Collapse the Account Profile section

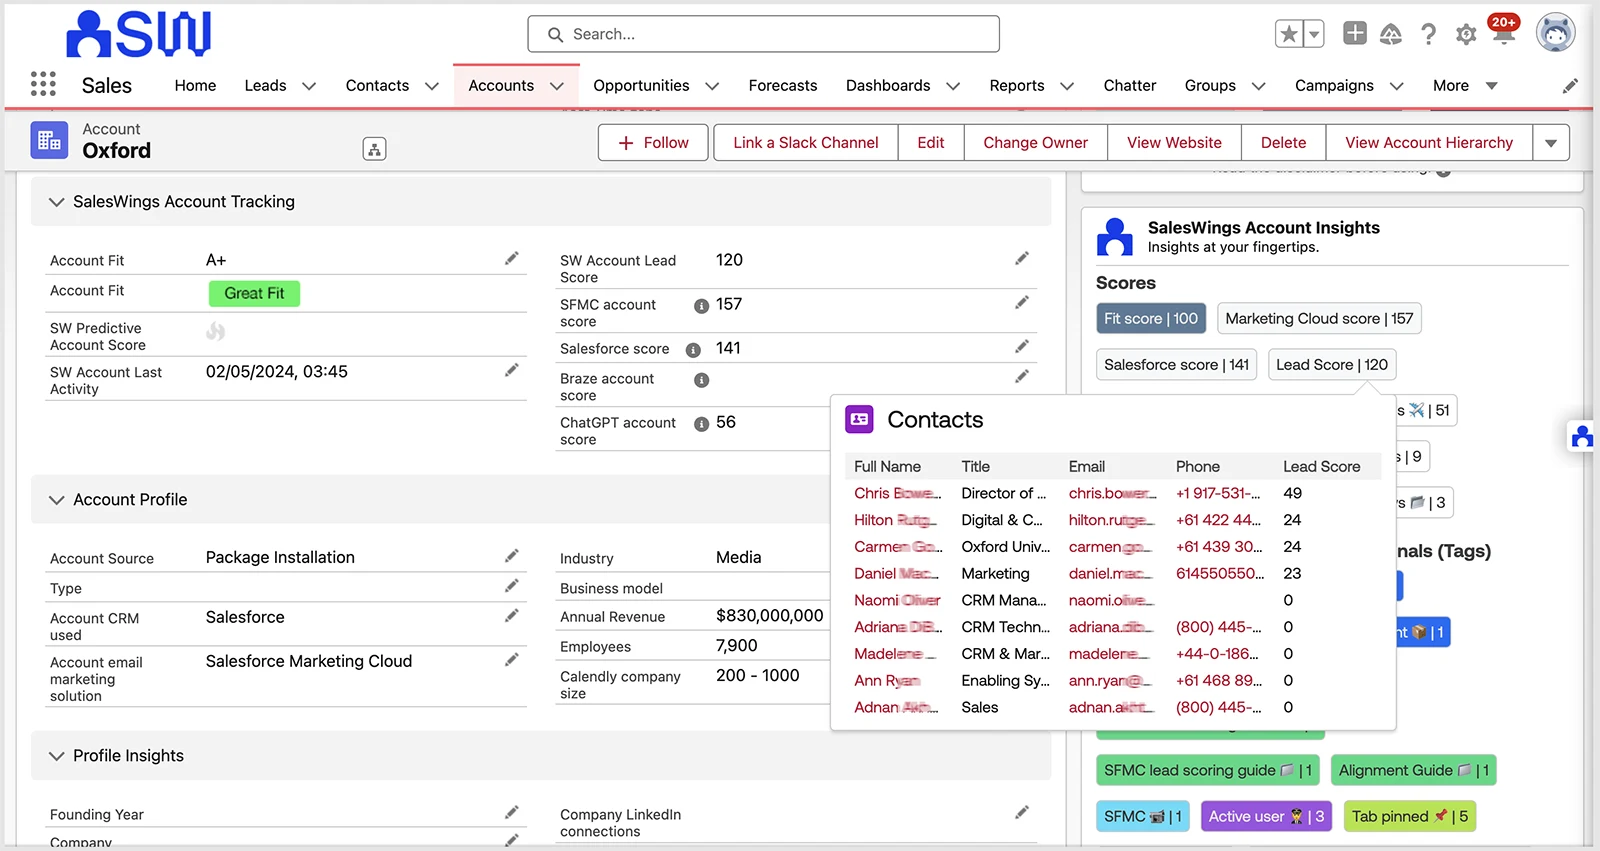coord(57,500)
